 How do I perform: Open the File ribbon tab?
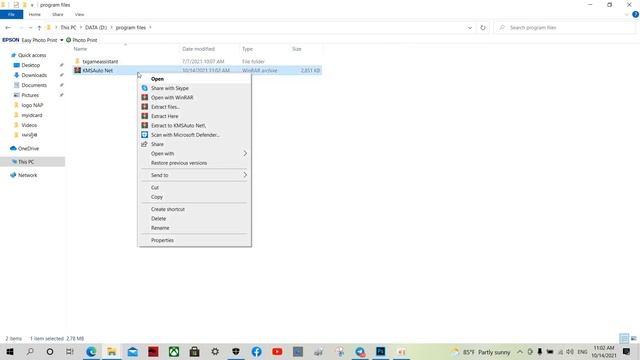pos(11,14)
